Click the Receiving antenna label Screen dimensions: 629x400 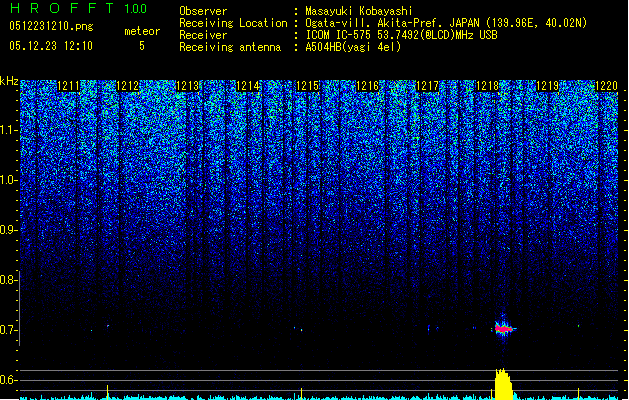click(x=230, y=47)
